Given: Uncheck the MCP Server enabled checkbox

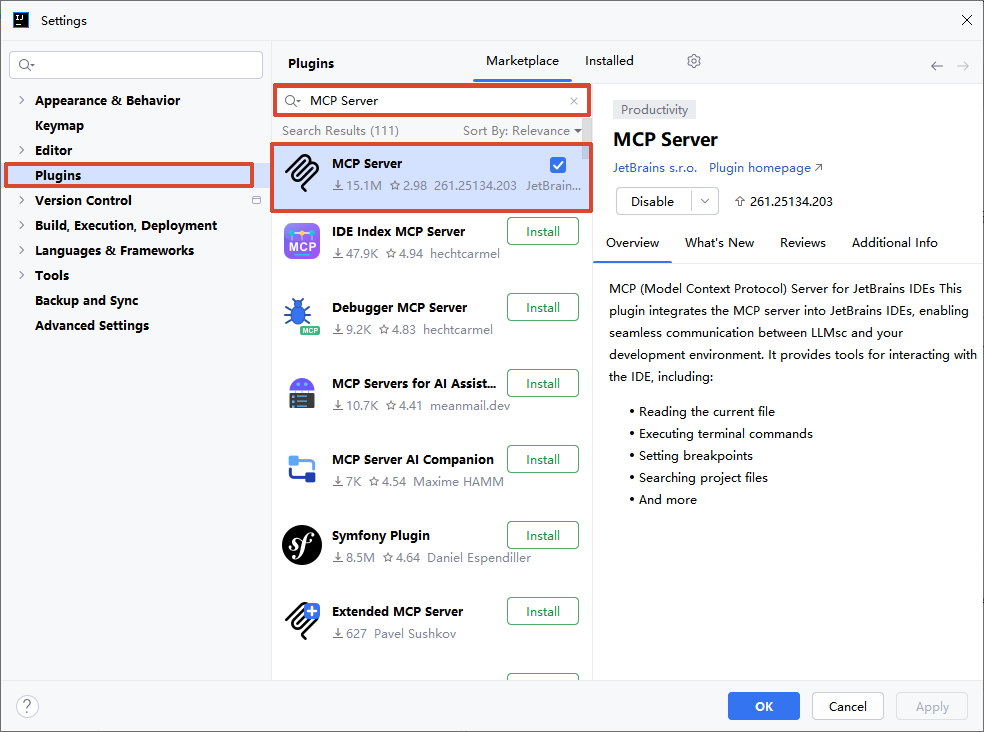Looking at the screenshot, I should (x=558, y=164).
